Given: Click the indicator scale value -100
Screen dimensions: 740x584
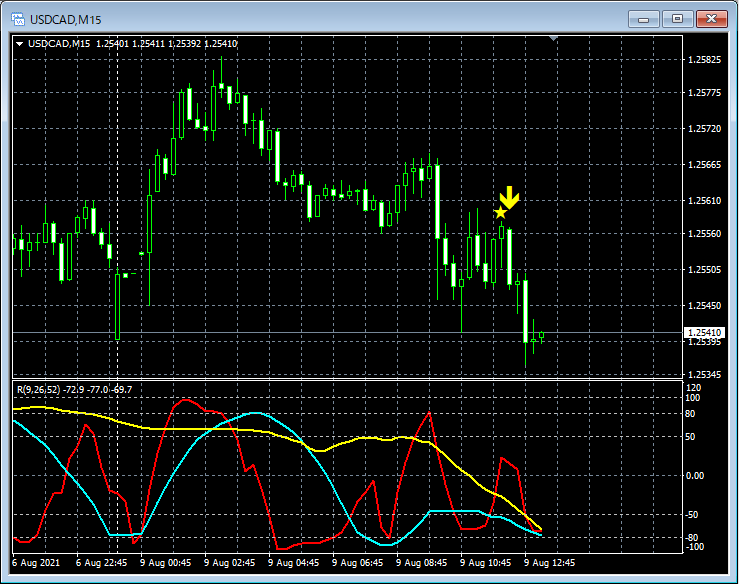Looking at the screenshot, I should [694, 547].
